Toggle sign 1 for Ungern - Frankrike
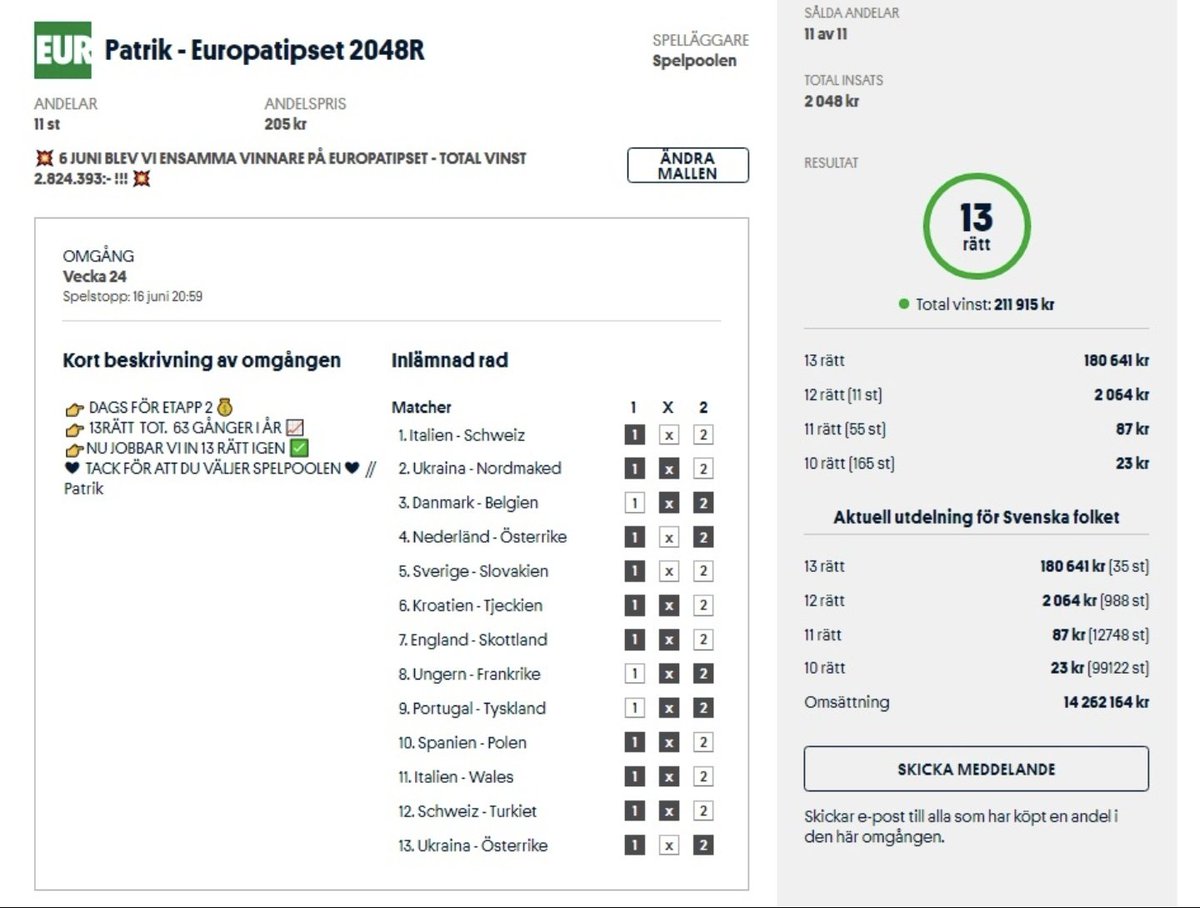The width and height of the screenshot is (1200, 908). point(634,674)
